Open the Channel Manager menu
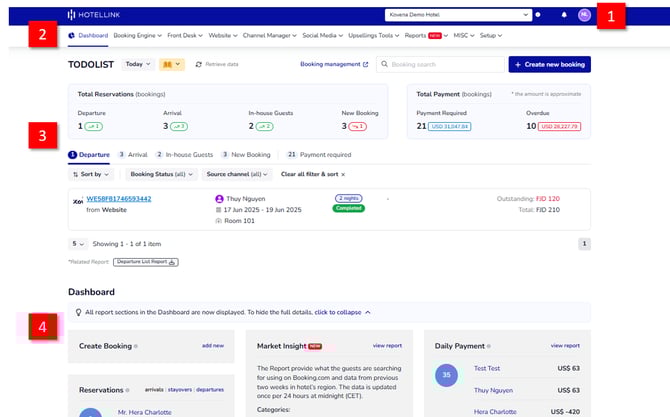 pos(269,36)
